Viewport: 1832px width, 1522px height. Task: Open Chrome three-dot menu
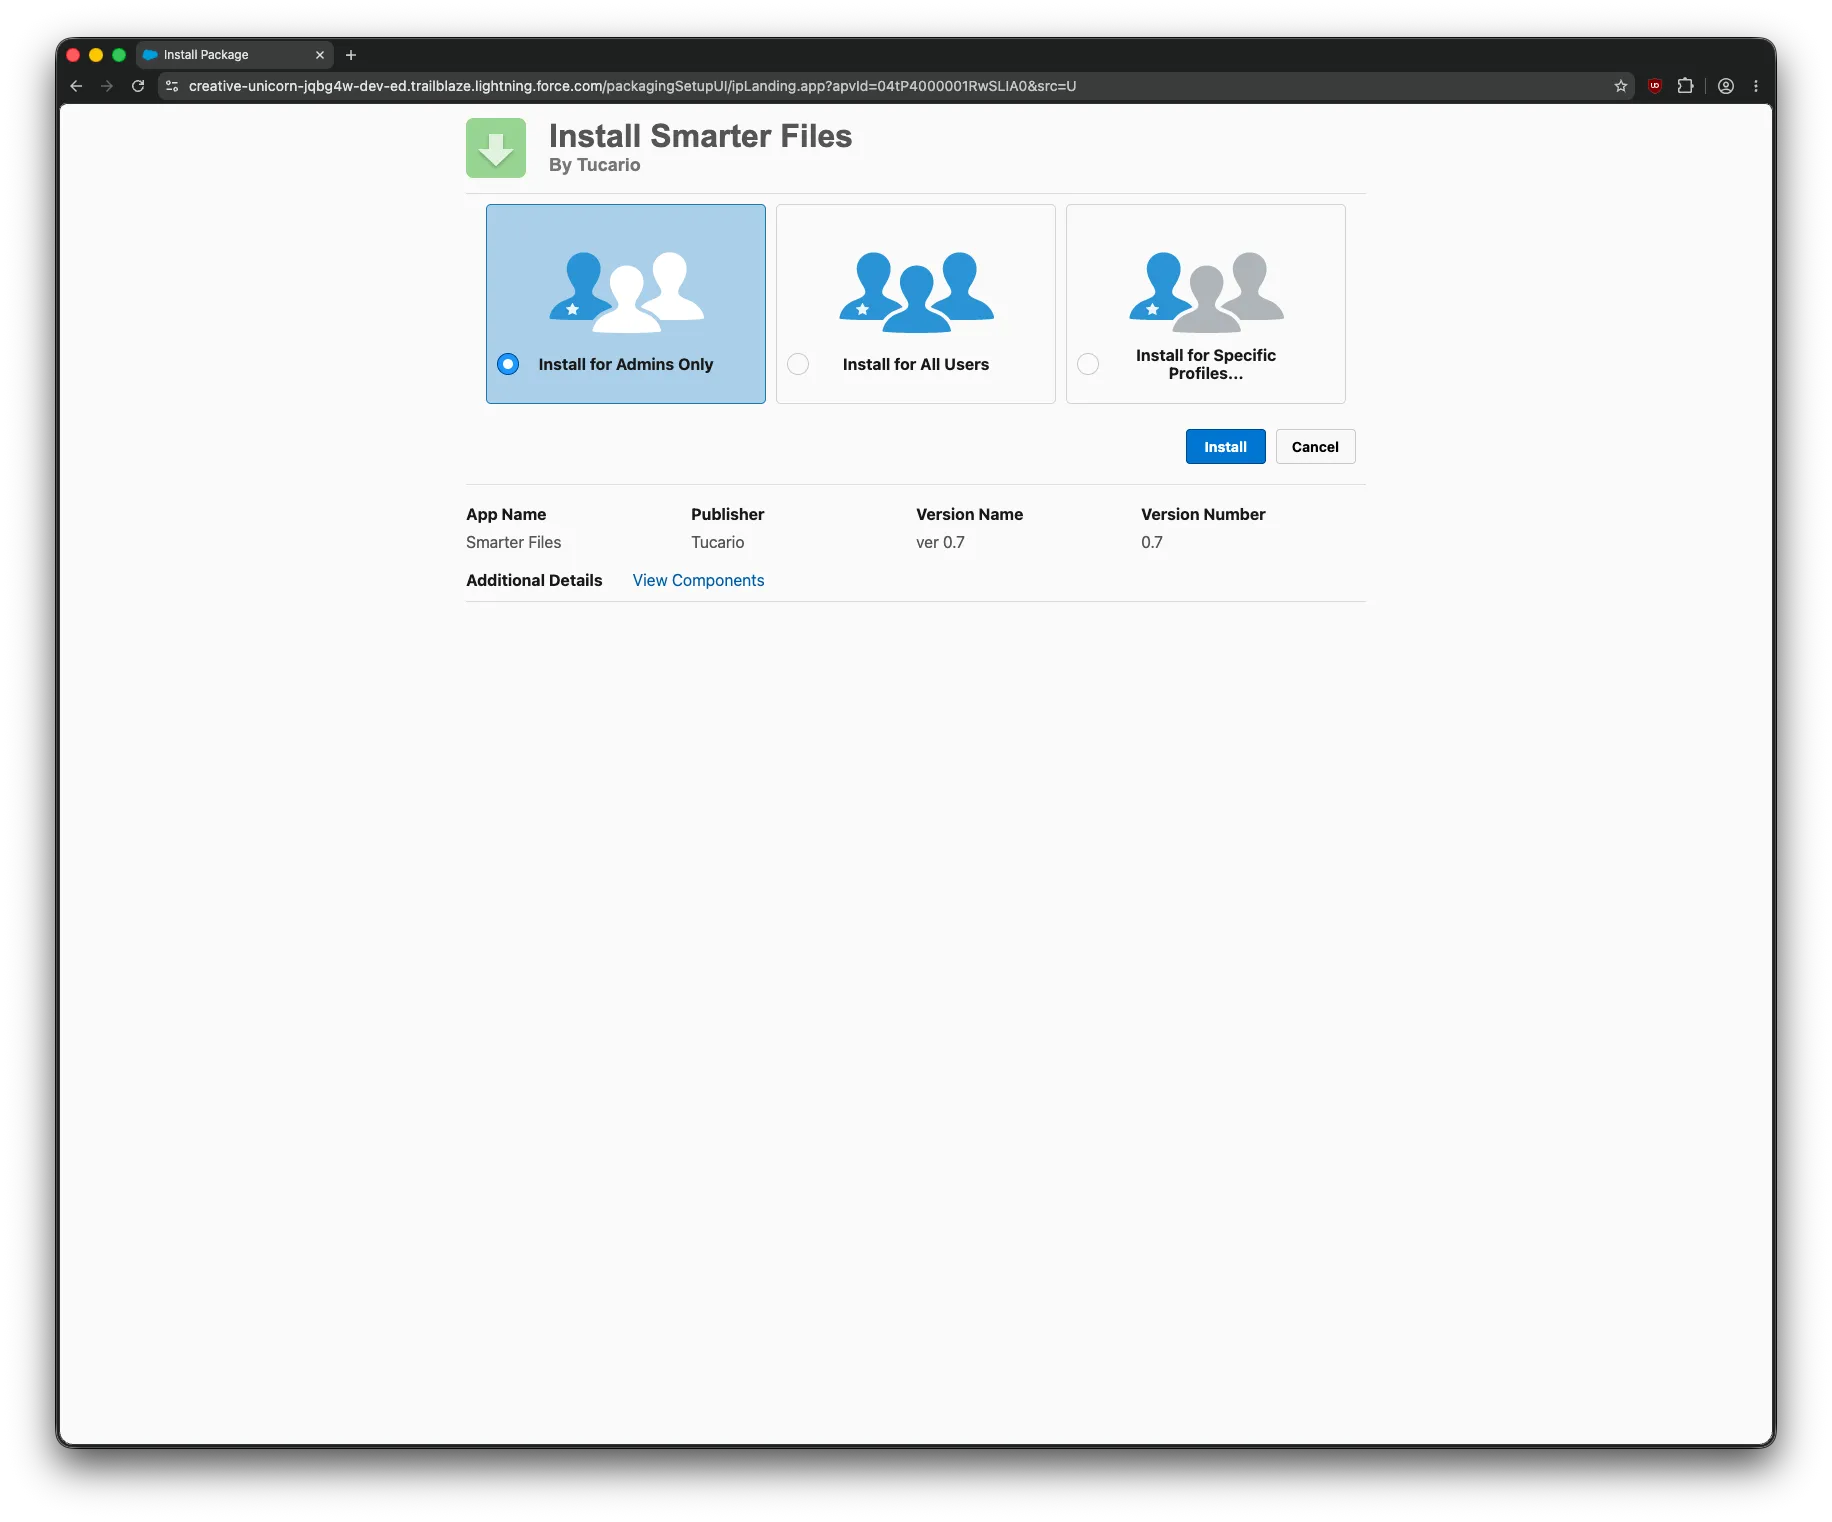tap(1756, 86)
